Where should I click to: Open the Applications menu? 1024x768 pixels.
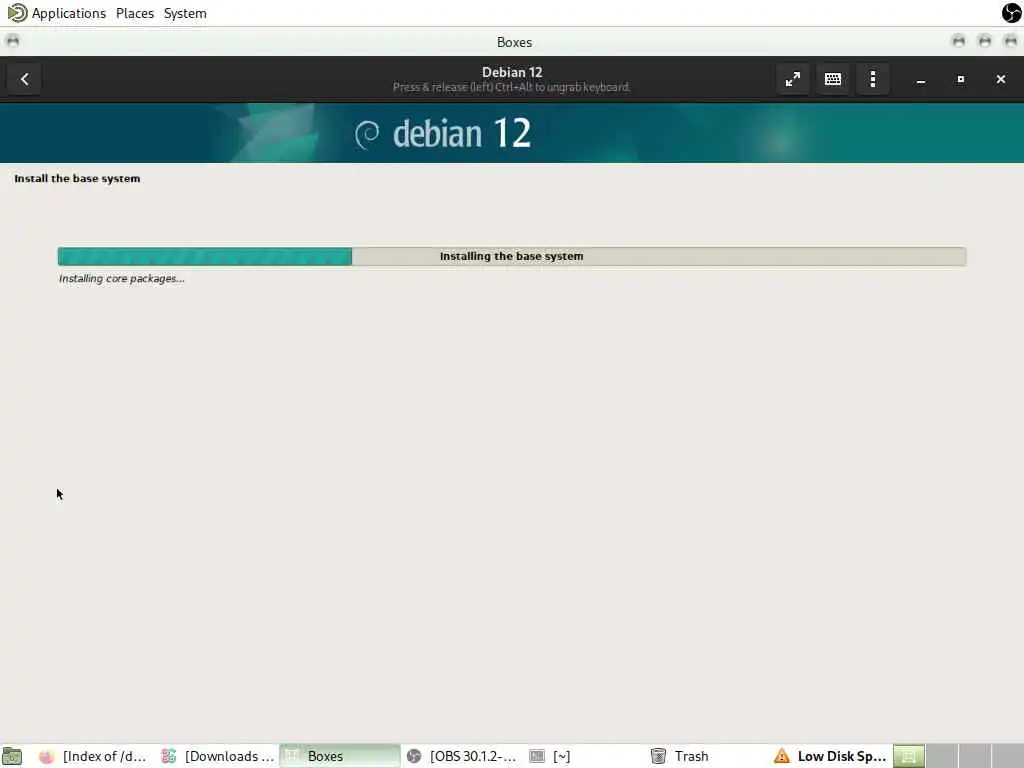pos(68,13)
